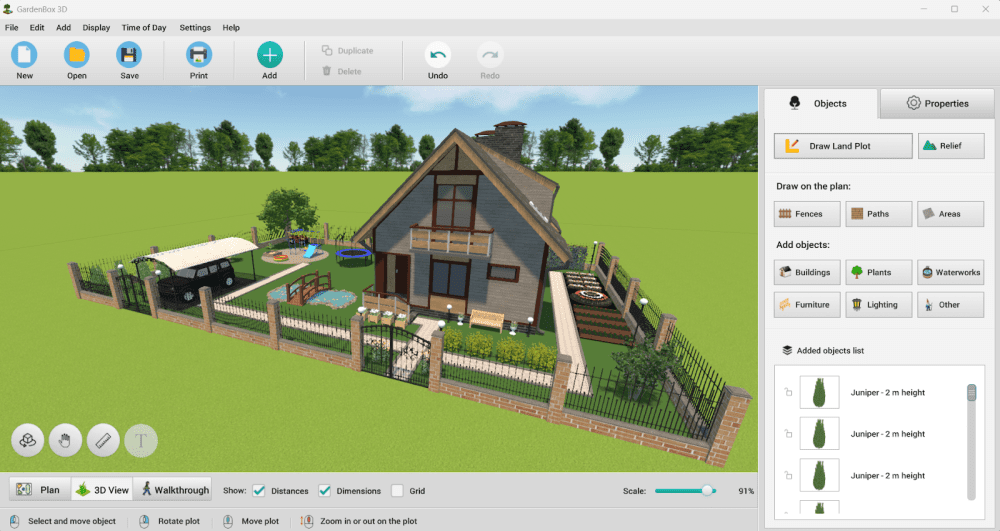Undo the last action
This screenshot has width=1000, height=531.
tap(438, 55)
